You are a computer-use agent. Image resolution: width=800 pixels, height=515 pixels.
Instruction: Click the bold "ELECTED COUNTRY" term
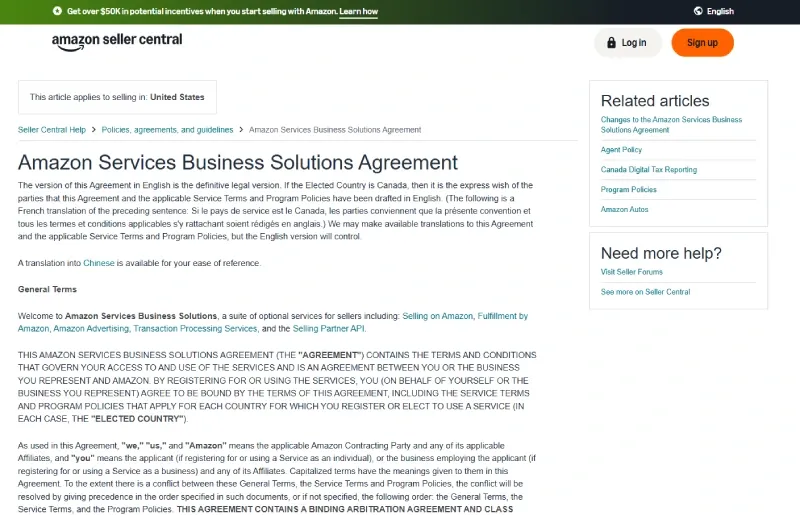pos(137,419)
